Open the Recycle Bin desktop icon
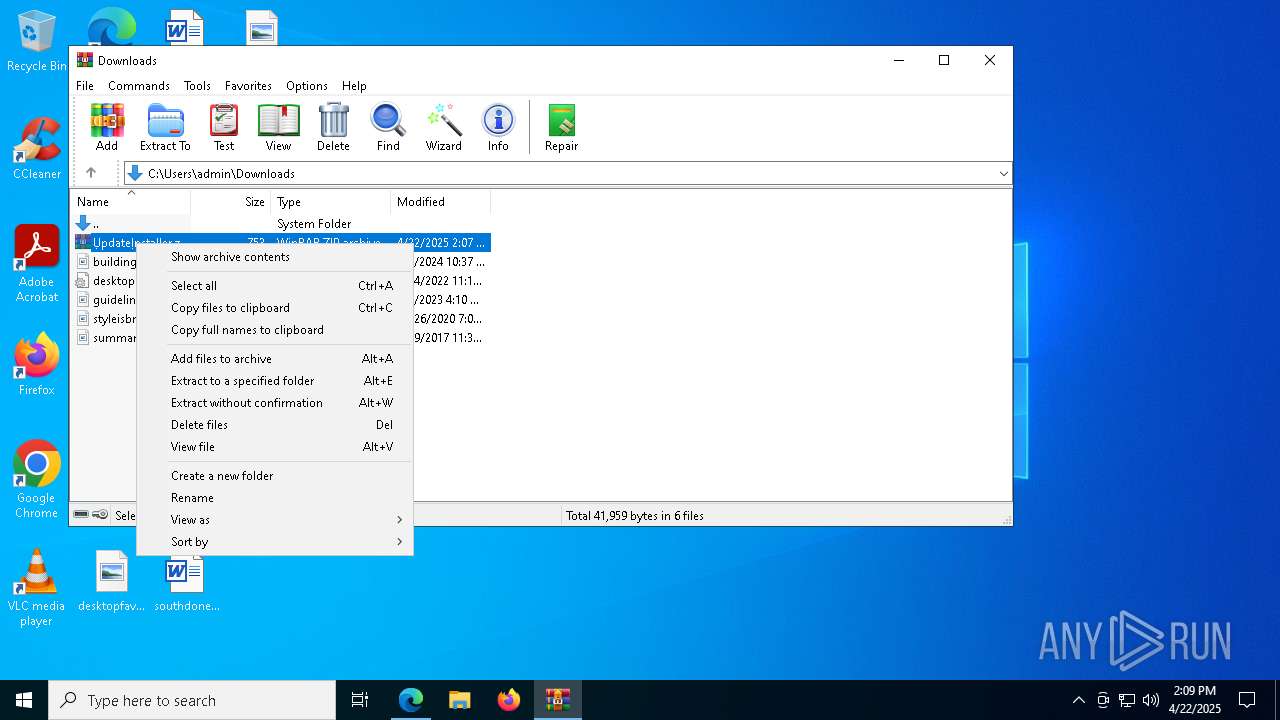This screenshot has height=720, width=1280. pos(37,42)
